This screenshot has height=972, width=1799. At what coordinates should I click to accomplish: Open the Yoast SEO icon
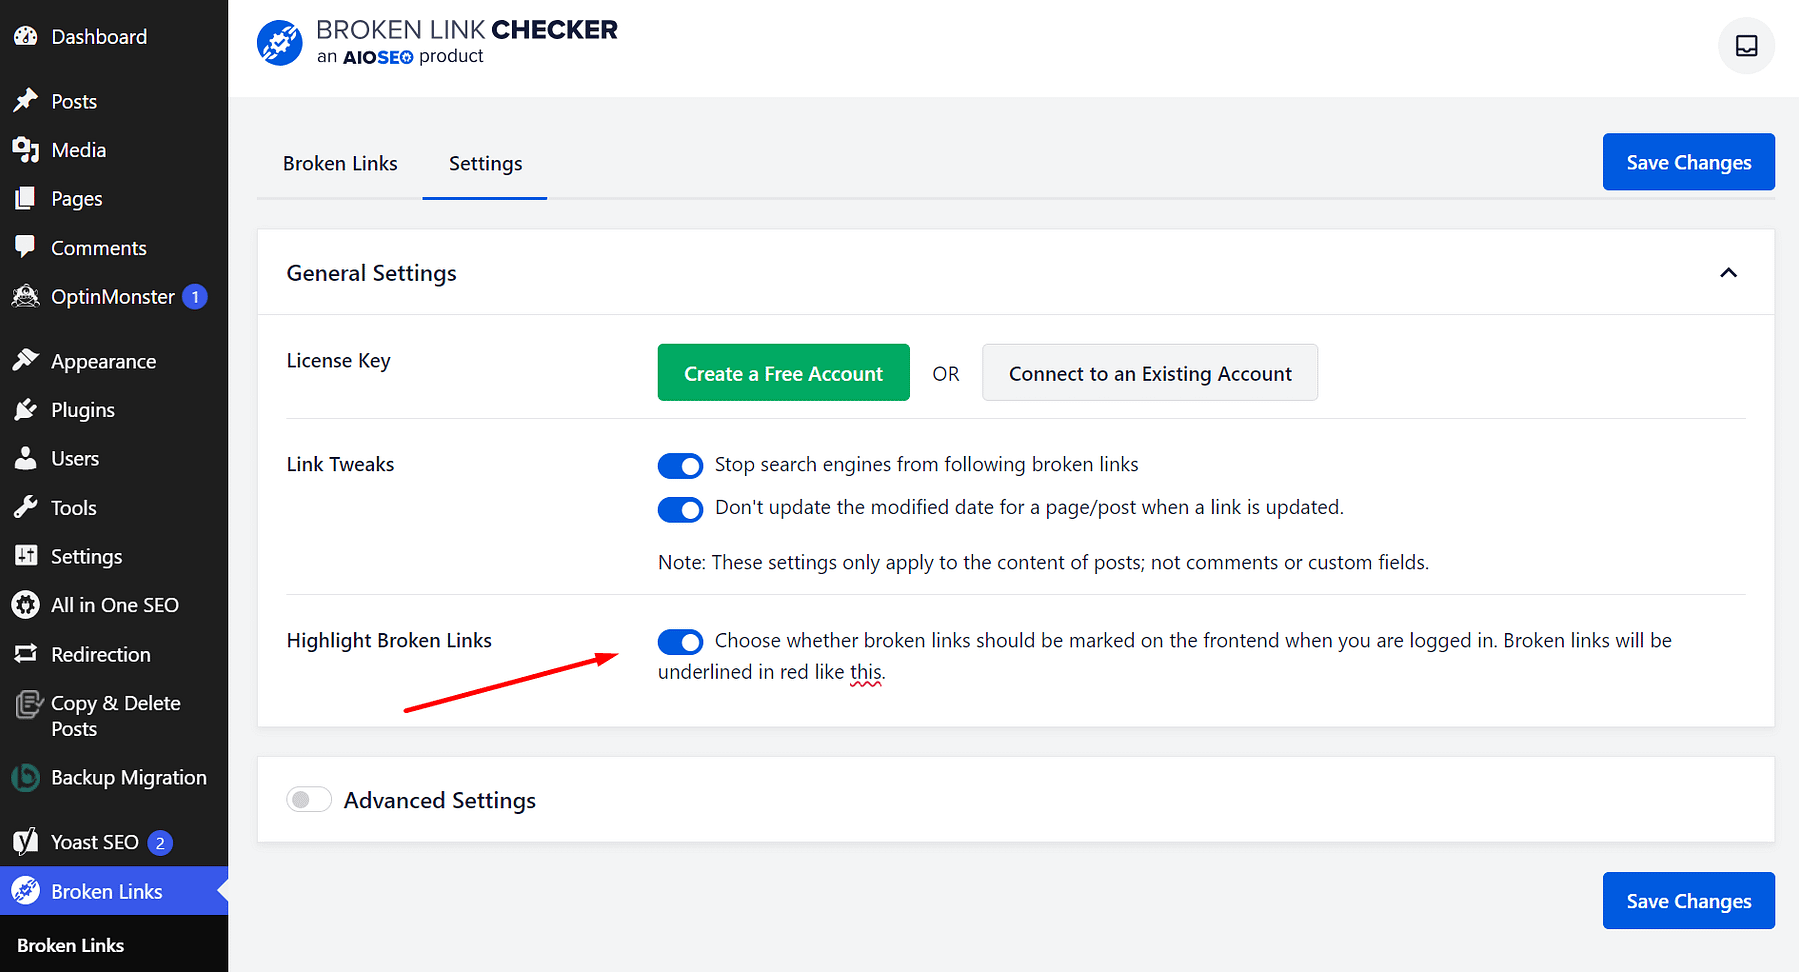25,841
